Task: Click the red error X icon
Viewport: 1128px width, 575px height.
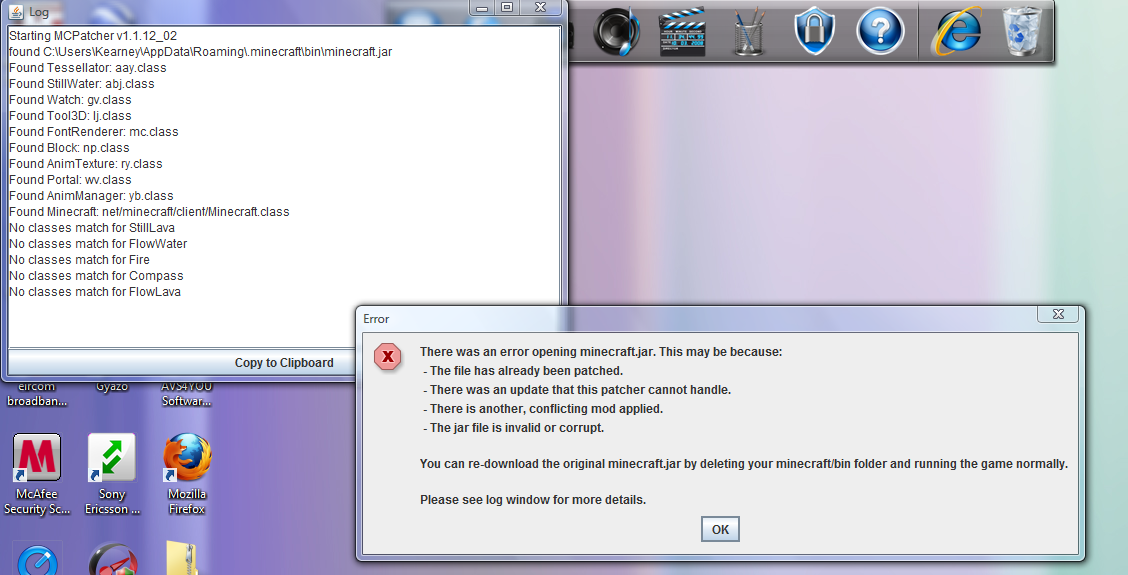Action: 388,356
